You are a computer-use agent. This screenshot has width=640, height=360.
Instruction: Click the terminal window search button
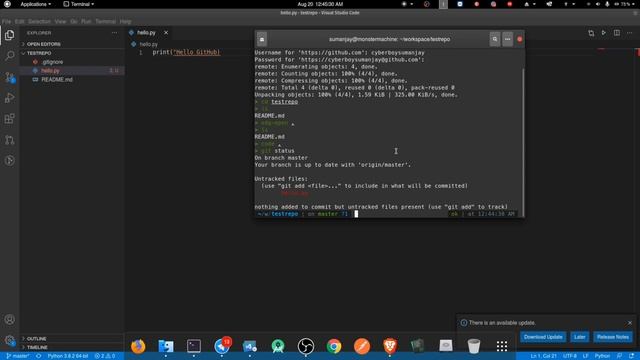[x=495, y=39]
